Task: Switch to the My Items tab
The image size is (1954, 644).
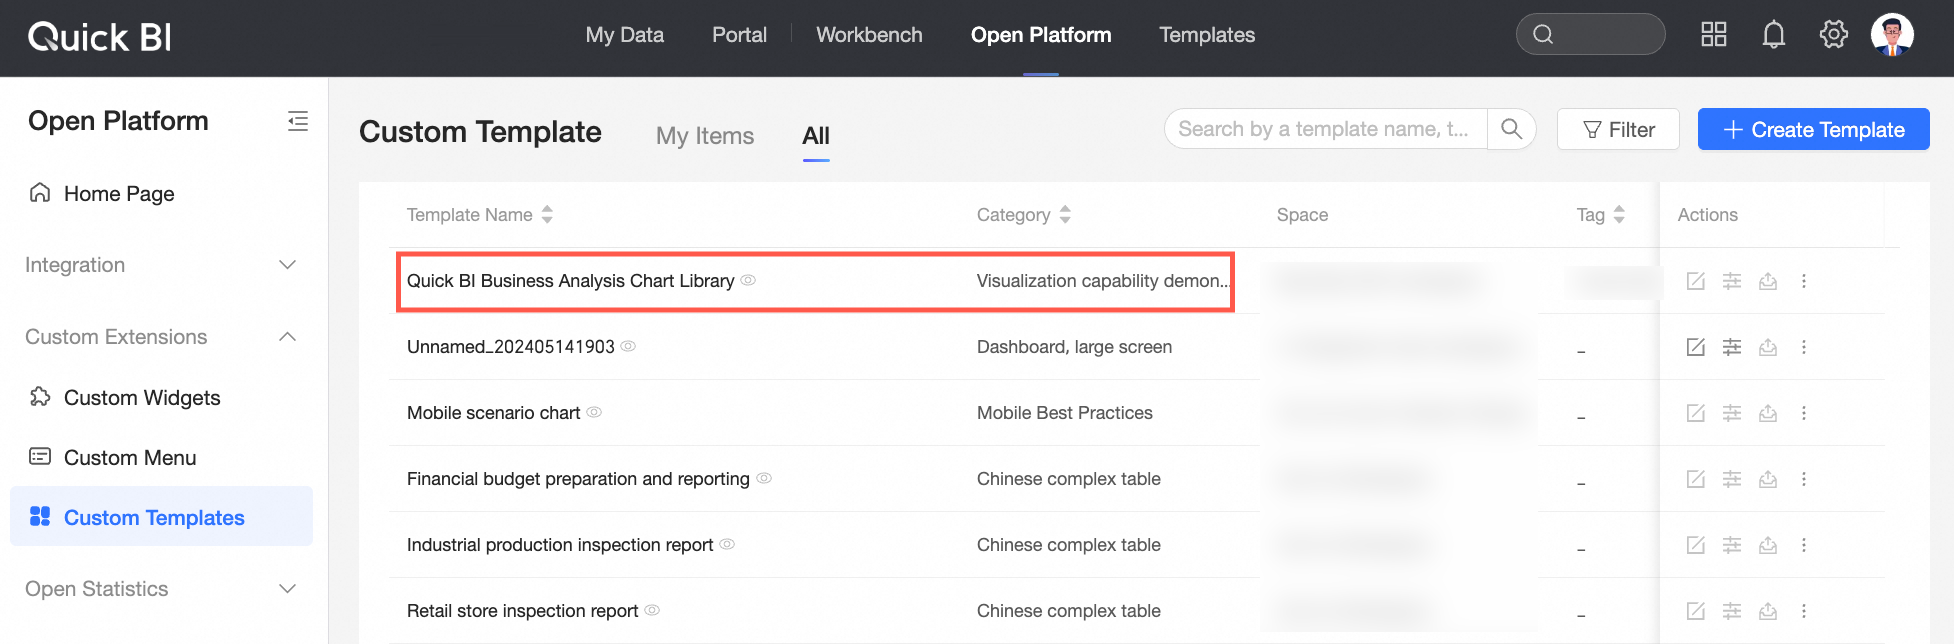Action: point(705,136)
